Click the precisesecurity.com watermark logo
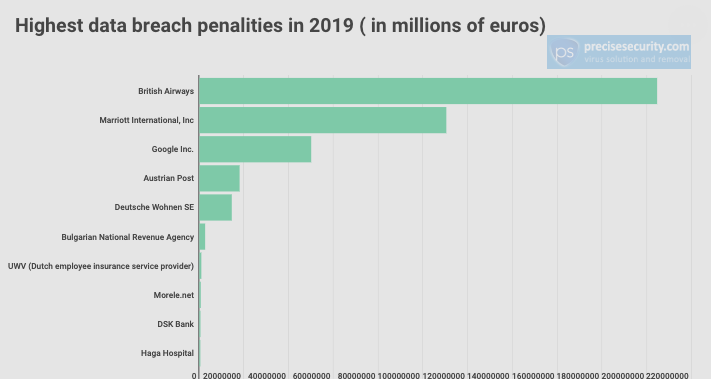Screen dimensions: 711x386 point(618,52)
